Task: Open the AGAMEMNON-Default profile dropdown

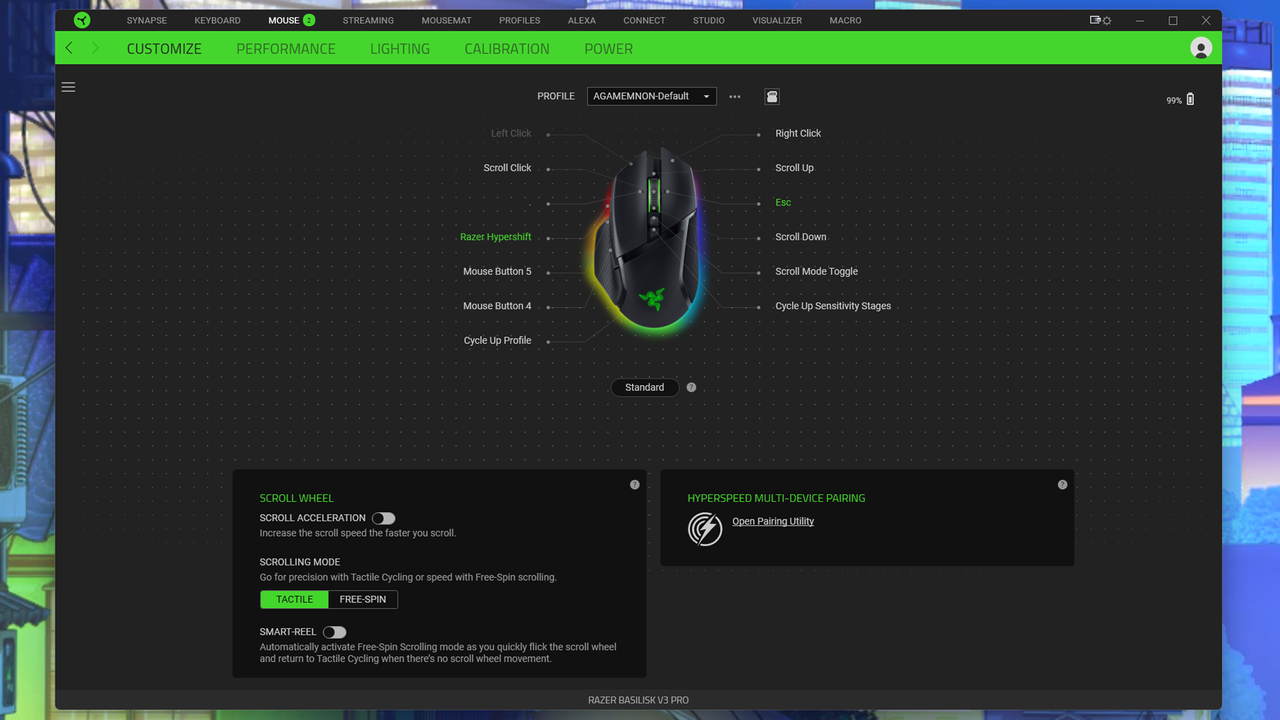Action: [x=651, y=96]
